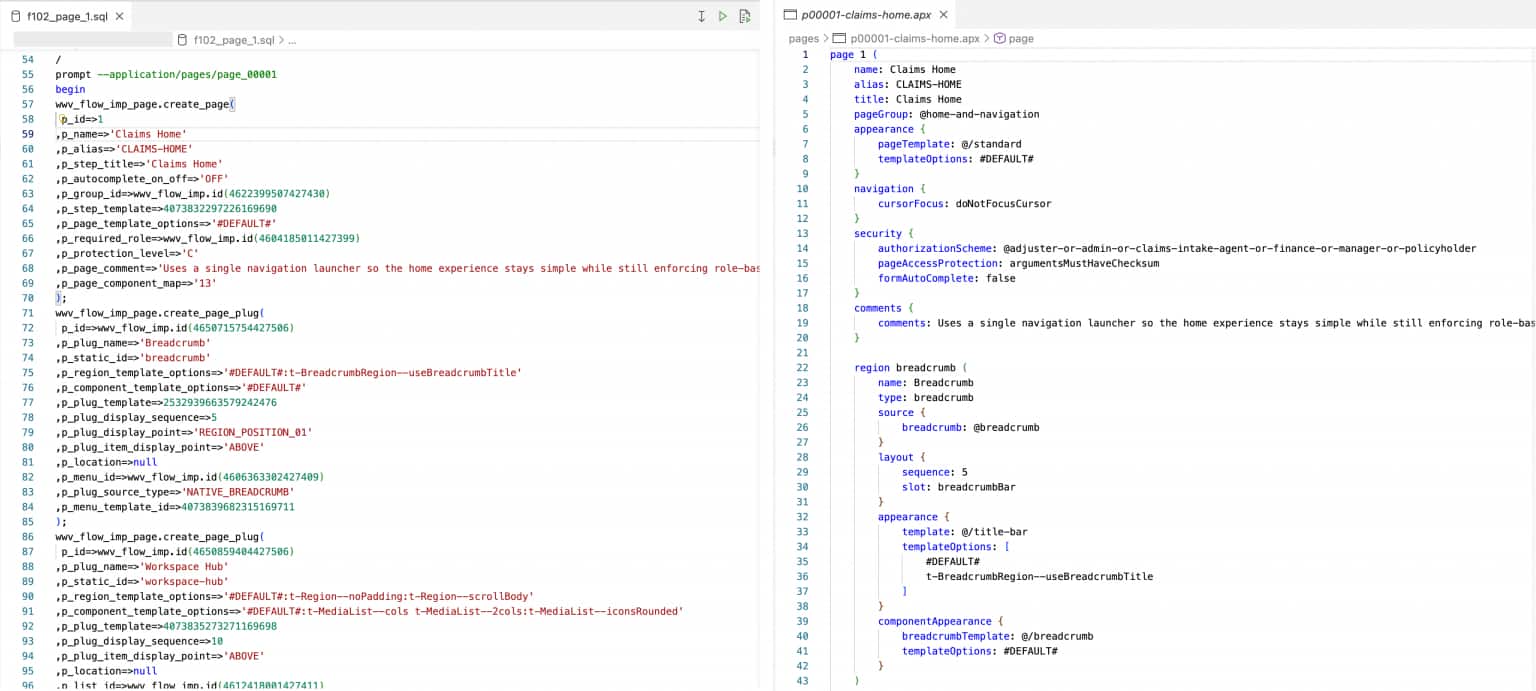Click the 'breadcrumbTemplate: @/breadcrumb' line
The width and height of the screenshot is (1536, 691).
997,637
